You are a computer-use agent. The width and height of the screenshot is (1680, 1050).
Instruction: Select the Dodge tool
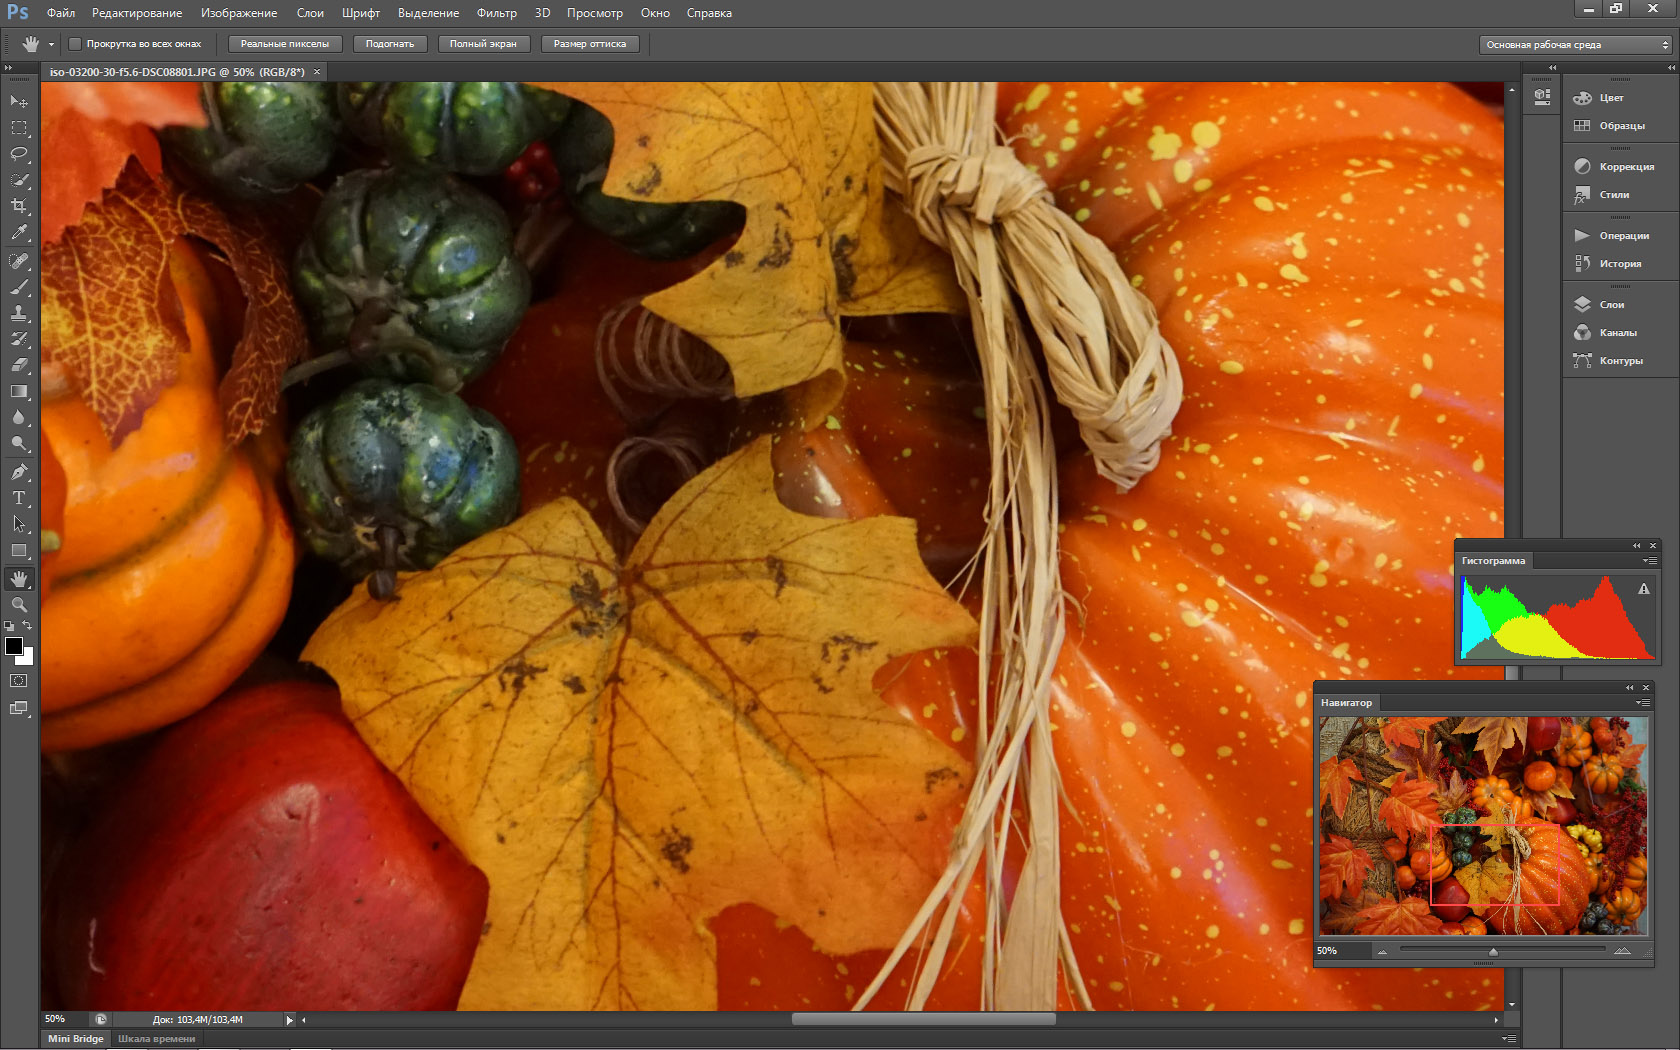click(x=19, y=443)
